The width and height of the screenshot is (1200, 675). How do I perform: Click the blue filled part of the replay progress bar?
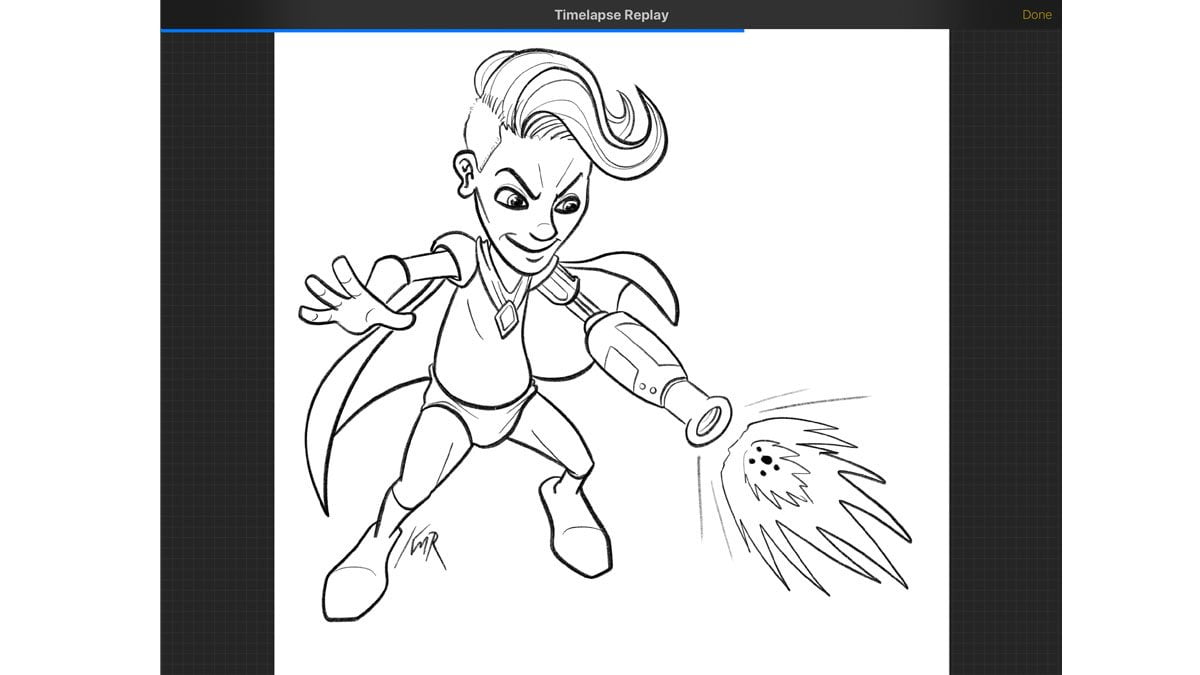point(450,30)
